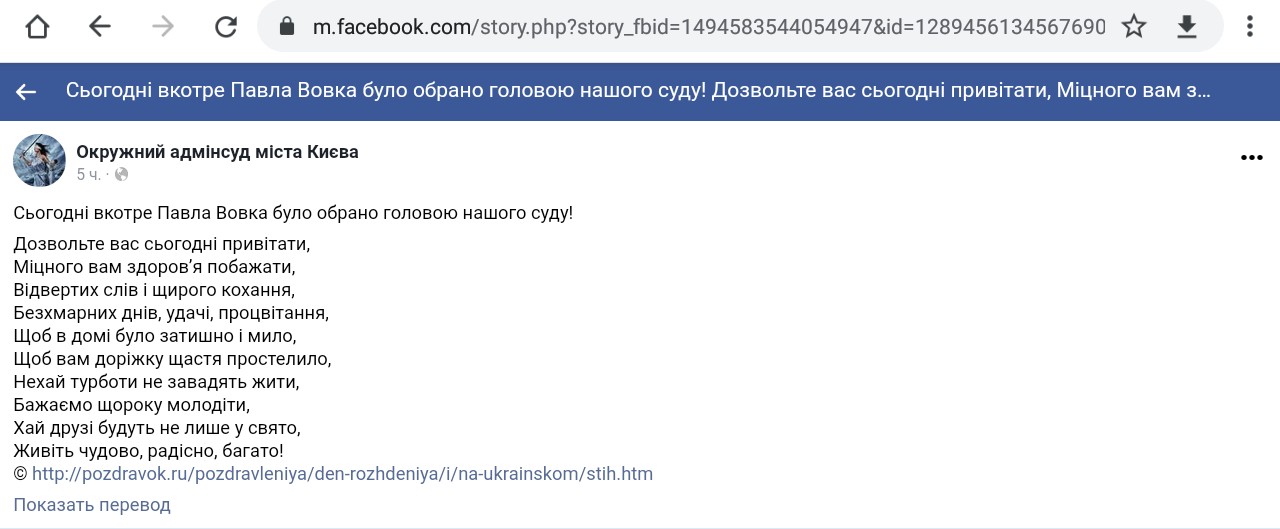
Task: Click the first post line about Павла Вовка
Action: coord(293,213)
